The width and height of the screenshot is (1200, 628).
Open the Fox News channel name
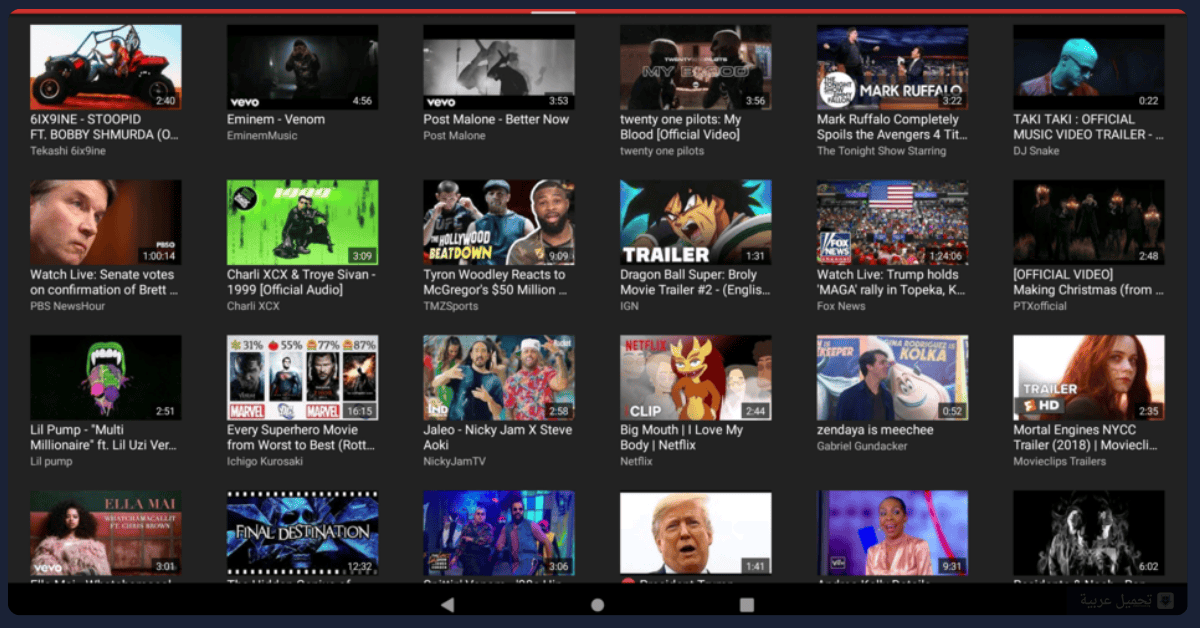point(841,306)
